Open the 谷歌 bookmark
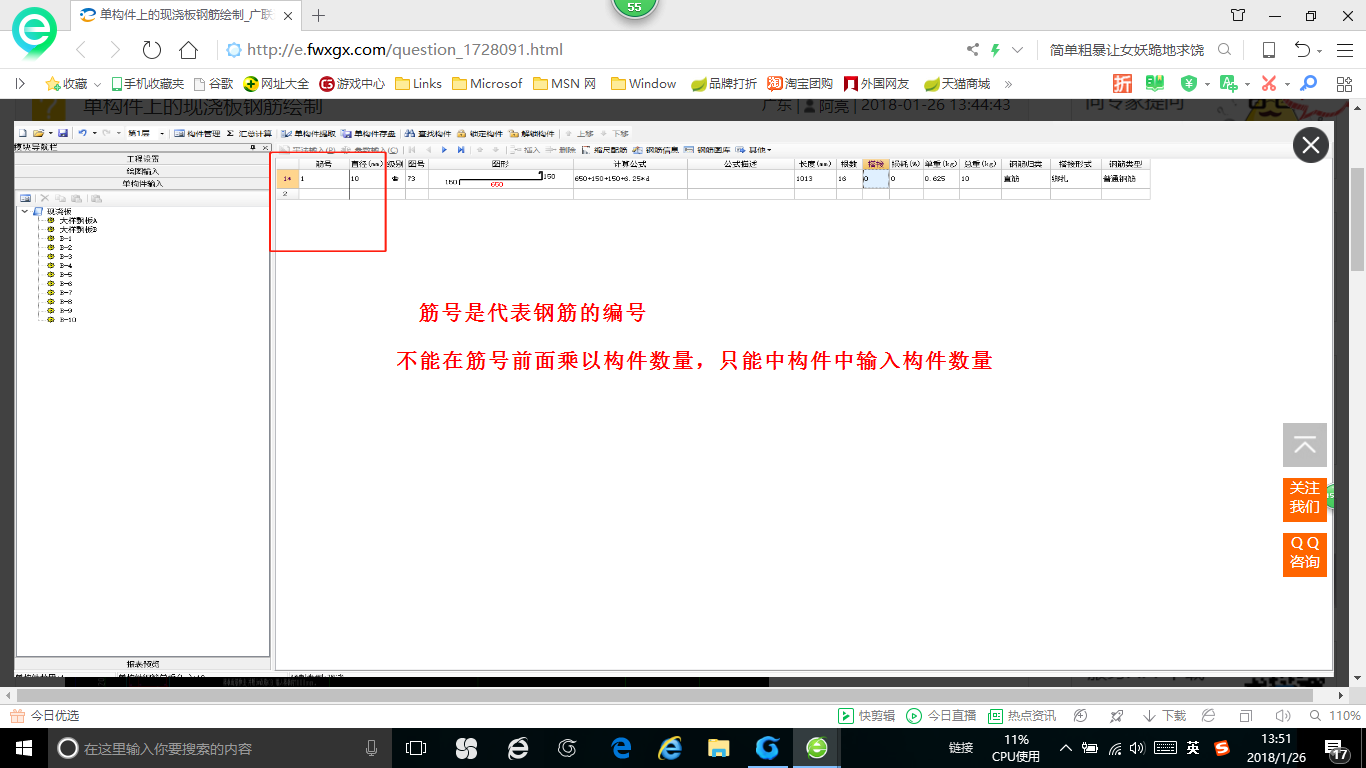 click(x=213, y=84)
